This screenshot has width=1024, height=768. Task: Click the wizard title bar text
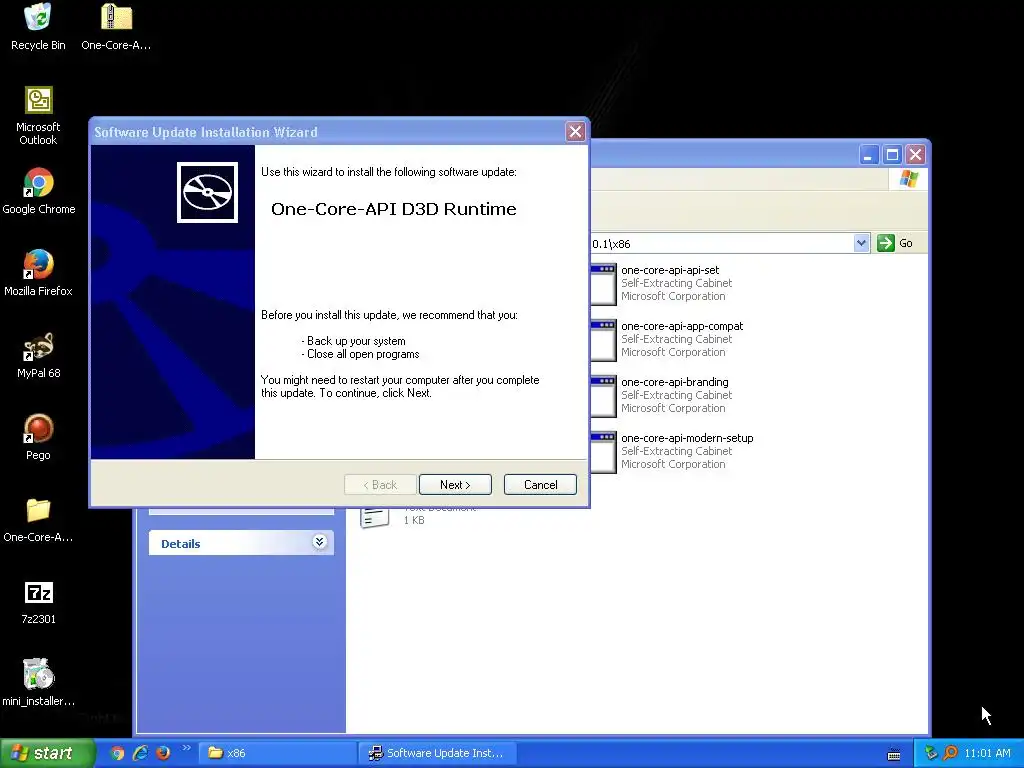point(206,132)
